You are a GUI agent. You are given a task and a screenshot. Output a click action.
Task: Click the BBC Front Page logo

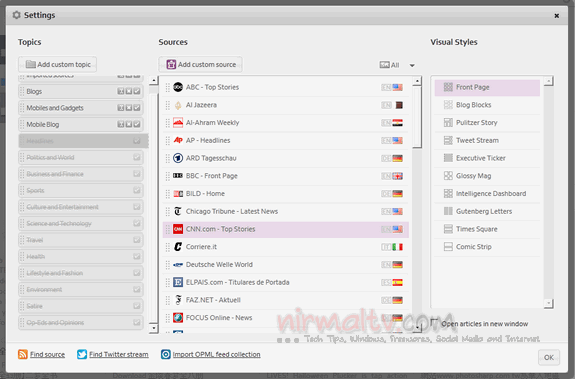point(178,176)
